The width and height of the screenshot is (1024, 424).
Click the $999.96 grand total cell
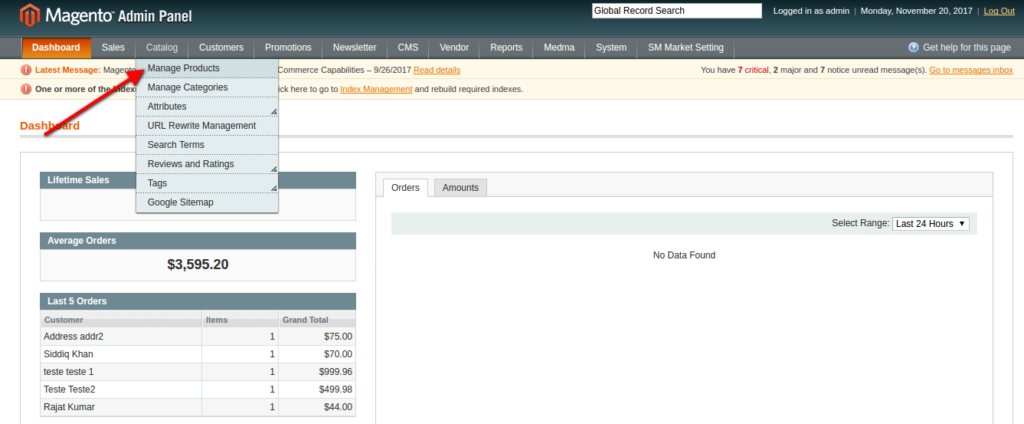pos(317,372)
